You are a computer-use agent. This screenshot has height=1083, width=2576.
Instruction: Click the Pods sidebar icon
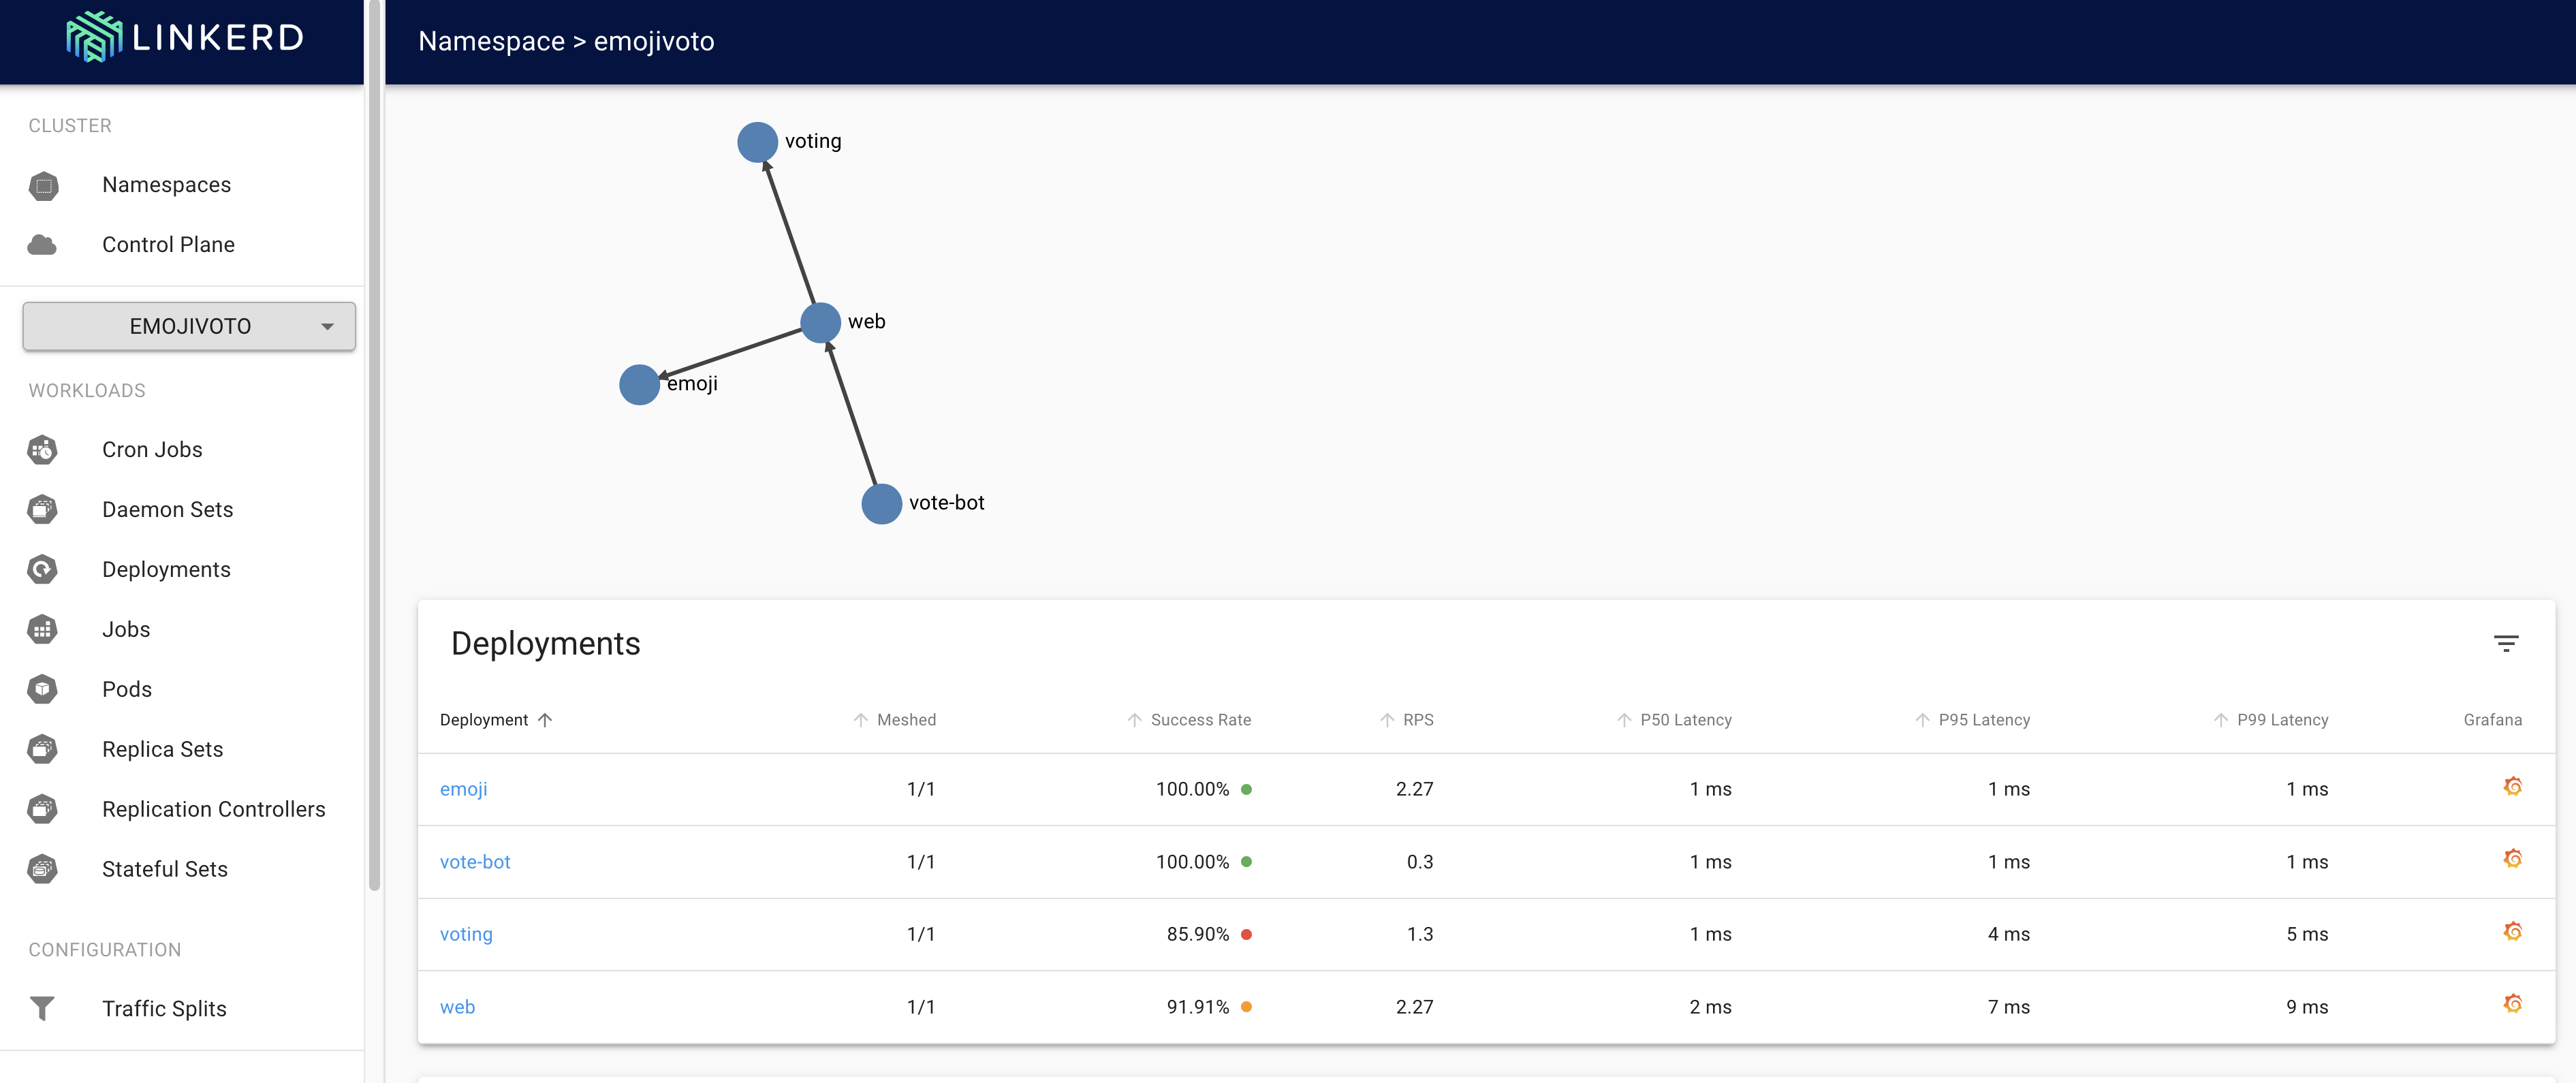coord(42,689)
